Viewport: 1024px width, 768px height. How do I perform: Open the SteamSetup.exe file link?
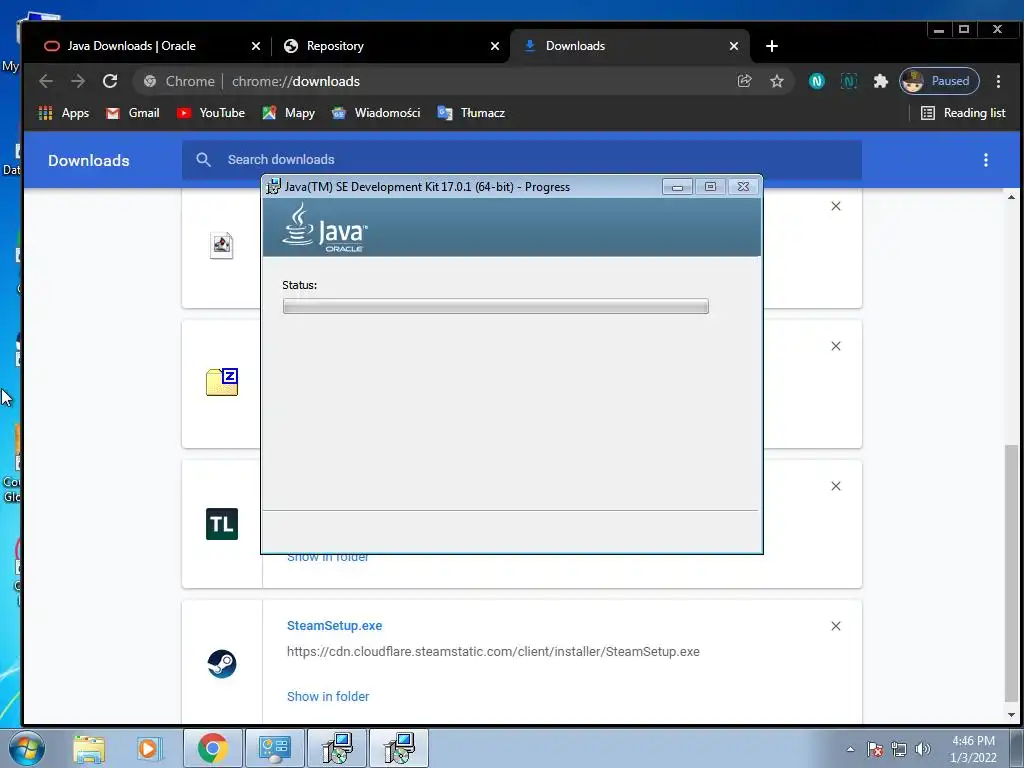point(334,626)
